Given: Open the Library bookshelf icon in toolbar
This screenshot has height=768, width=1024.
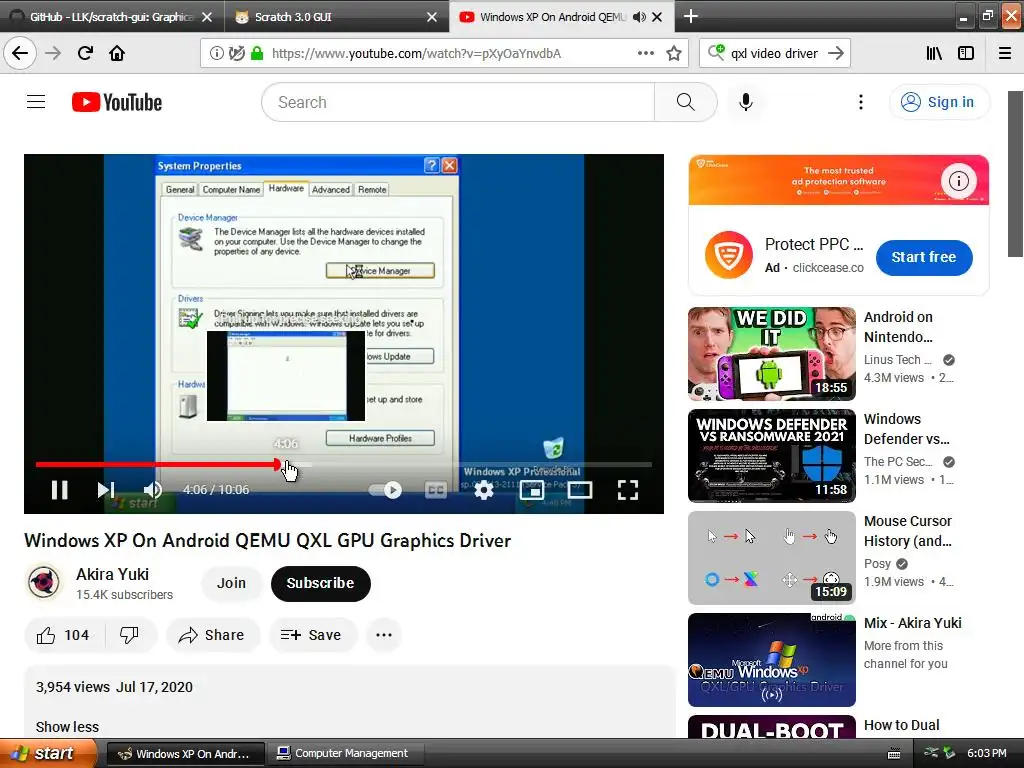Looking at the screenshot, I should click(x=934, y=54).
